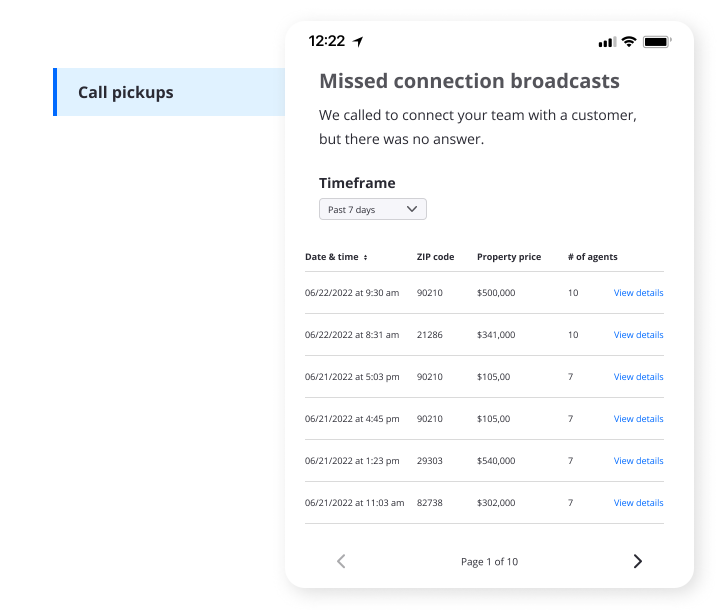Click the 12:22 clock in status bar
The image size is (726, 610).
[x=326, y=42]
